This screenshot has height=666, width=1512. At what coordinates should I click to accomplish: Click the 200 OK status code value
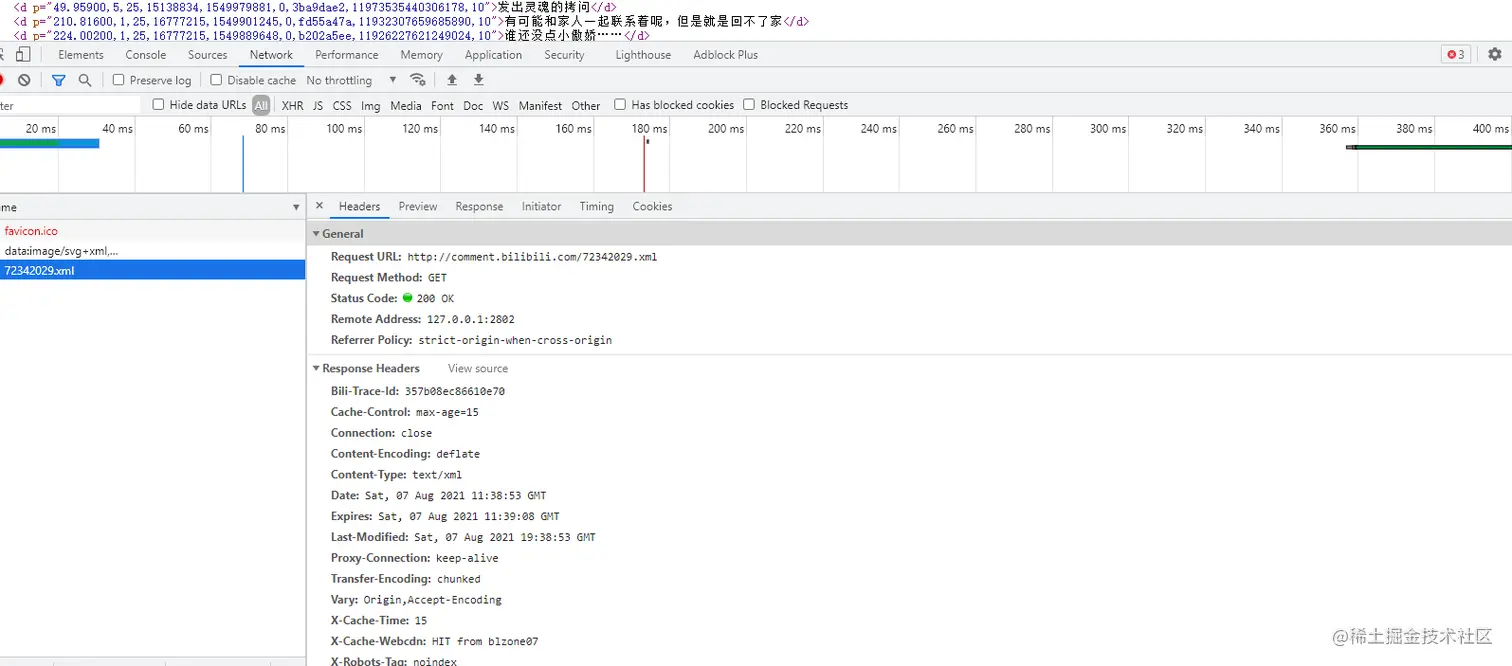click(435, 299)
